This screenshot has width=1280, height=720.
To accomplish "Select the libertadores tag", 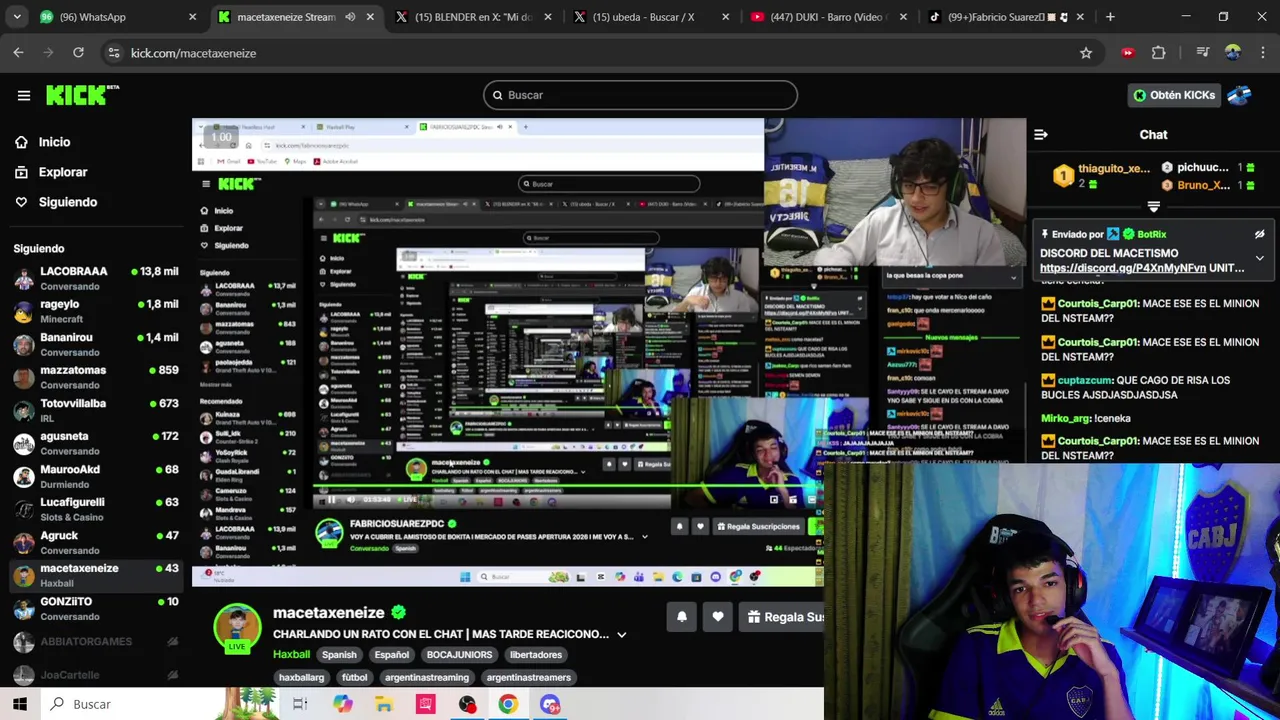I will tap(536, 655).
